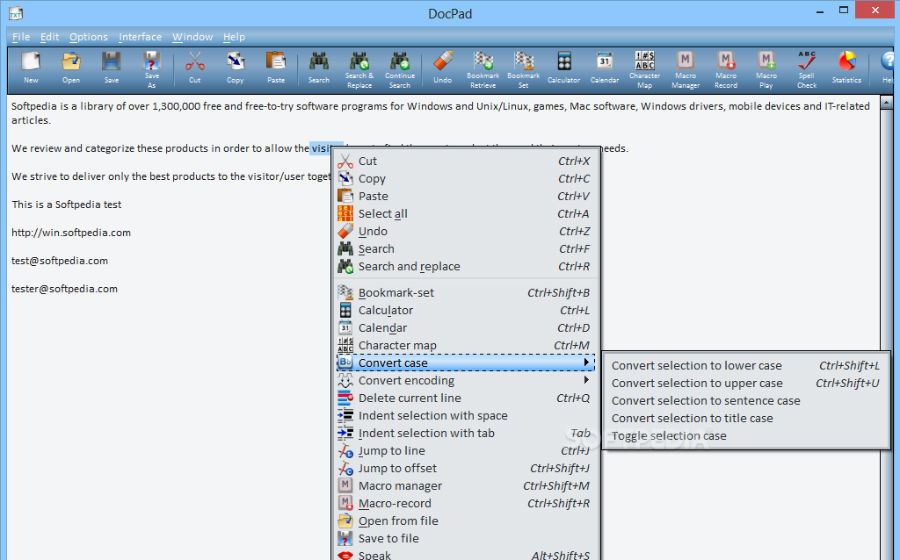Click the Copy toolbar icon
Image resolution: width=900 pixels, height=560 pixels.
[235, 68]
